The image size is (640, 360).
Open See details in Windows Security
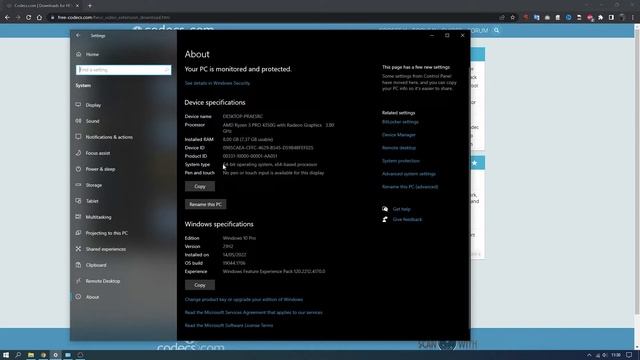click(217, 83)
